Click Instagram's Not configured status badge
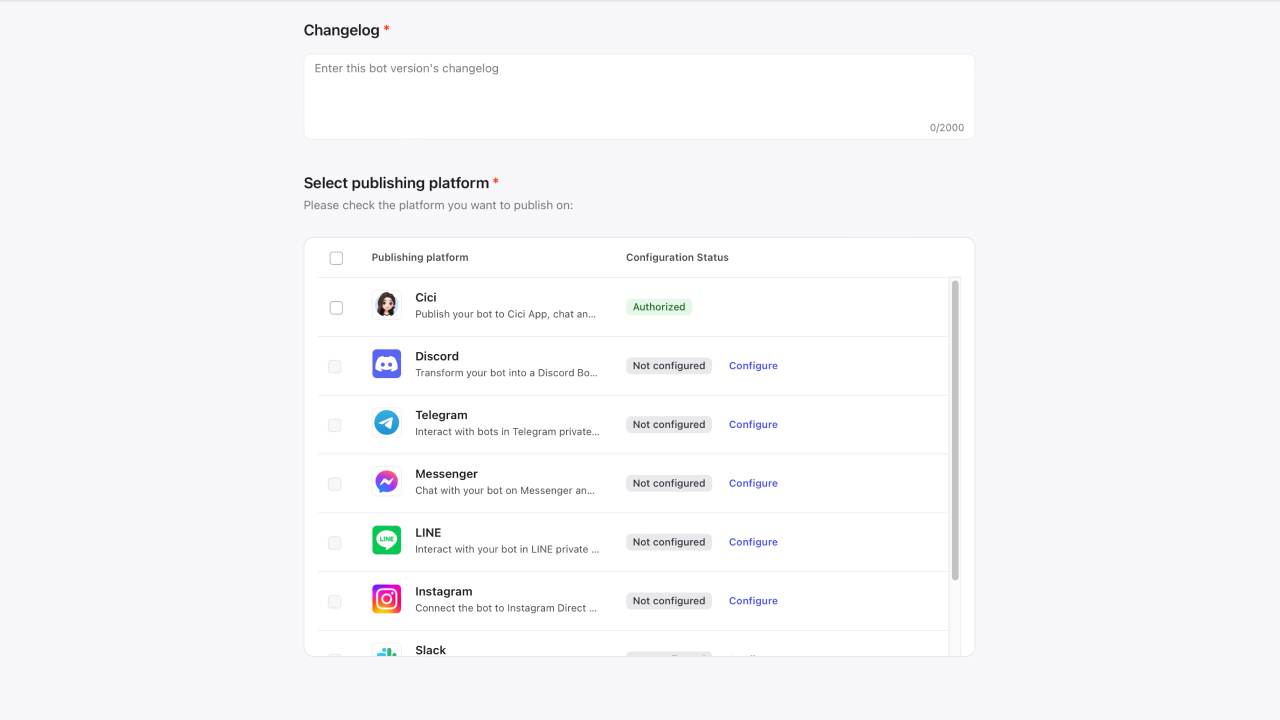The width and height of the screenshot is (1280, 720). [669, 601]
